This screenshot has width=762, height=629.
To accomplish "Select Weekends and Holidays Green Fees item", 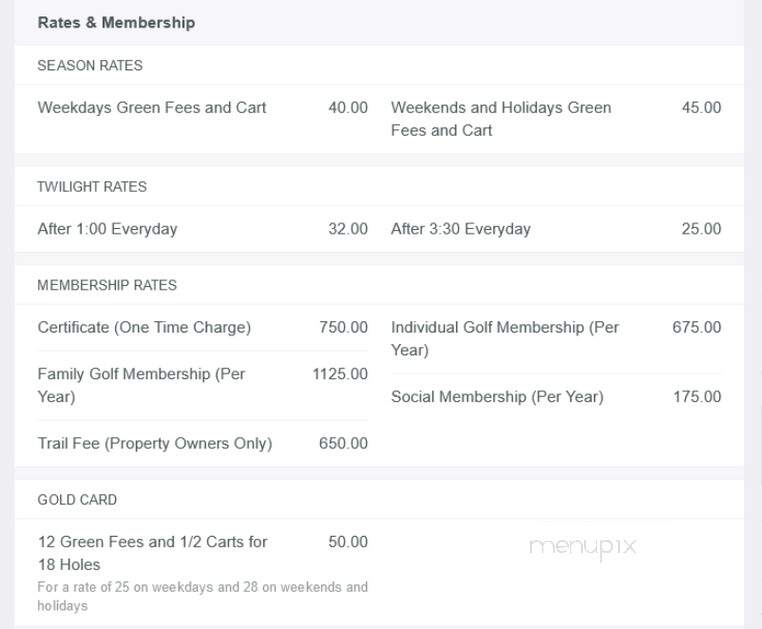I will (x=501, y=119).
